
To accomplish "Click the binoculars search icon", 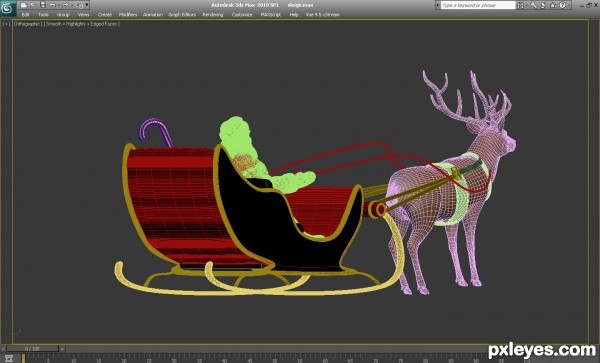I will pos(521,5).
